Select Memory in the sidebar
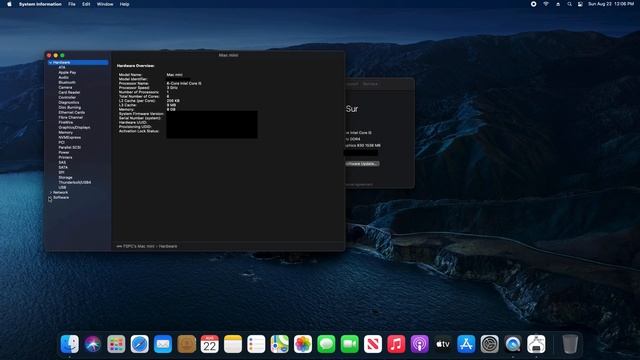The image size is (640, 360). 65,132
